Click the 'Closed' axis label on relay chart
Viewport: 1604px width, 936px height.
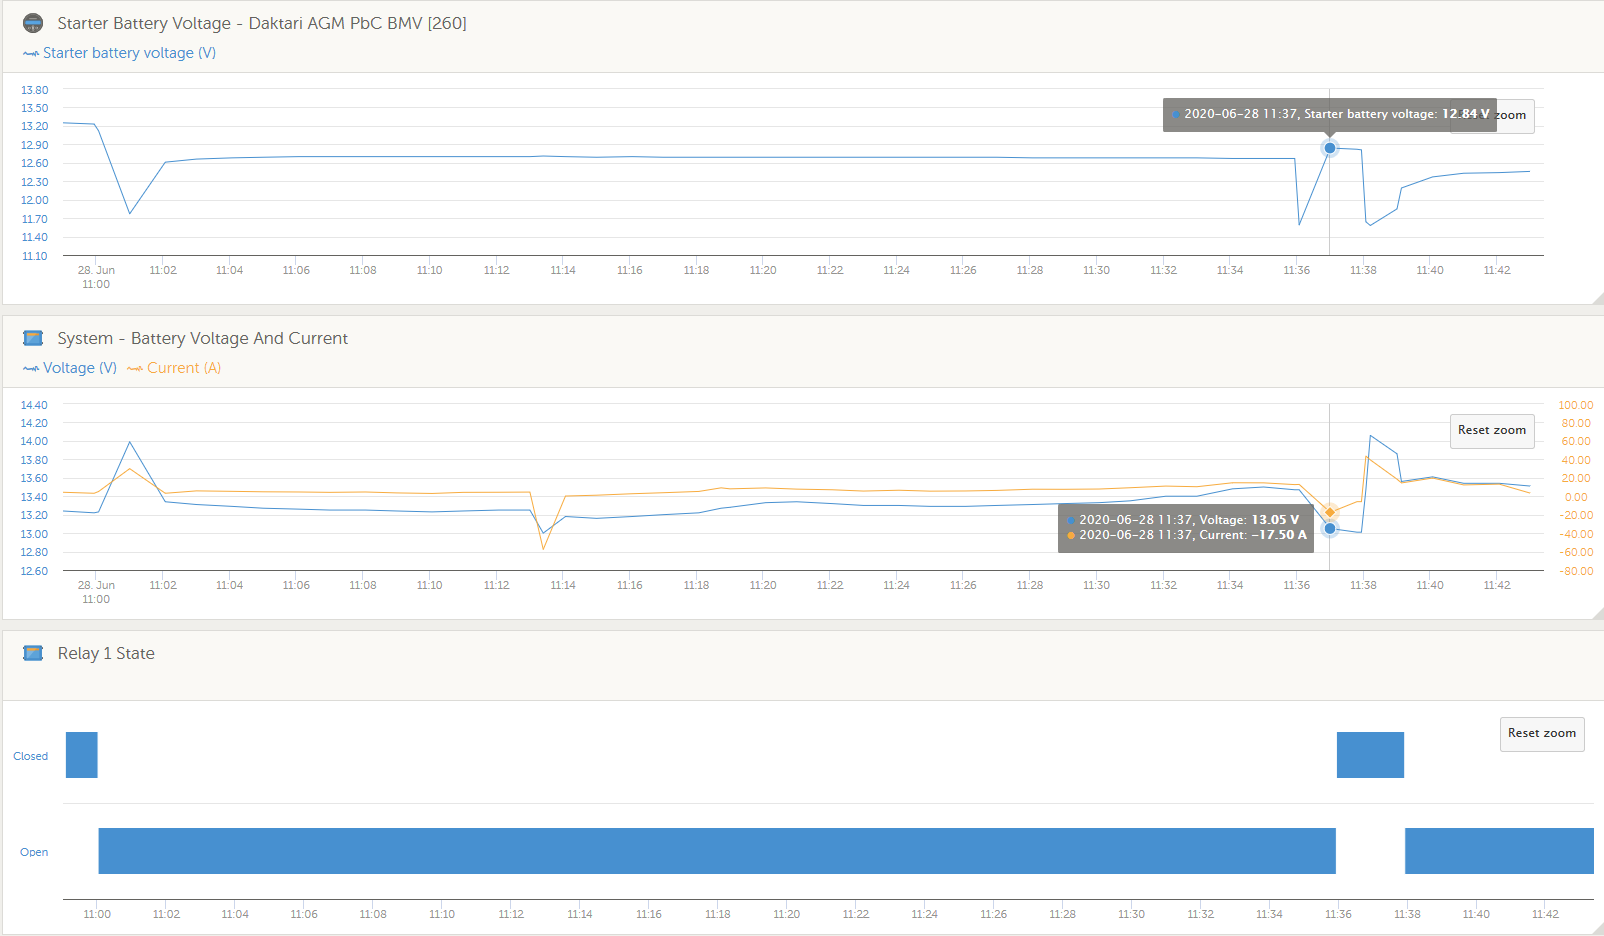coord(30,756)
